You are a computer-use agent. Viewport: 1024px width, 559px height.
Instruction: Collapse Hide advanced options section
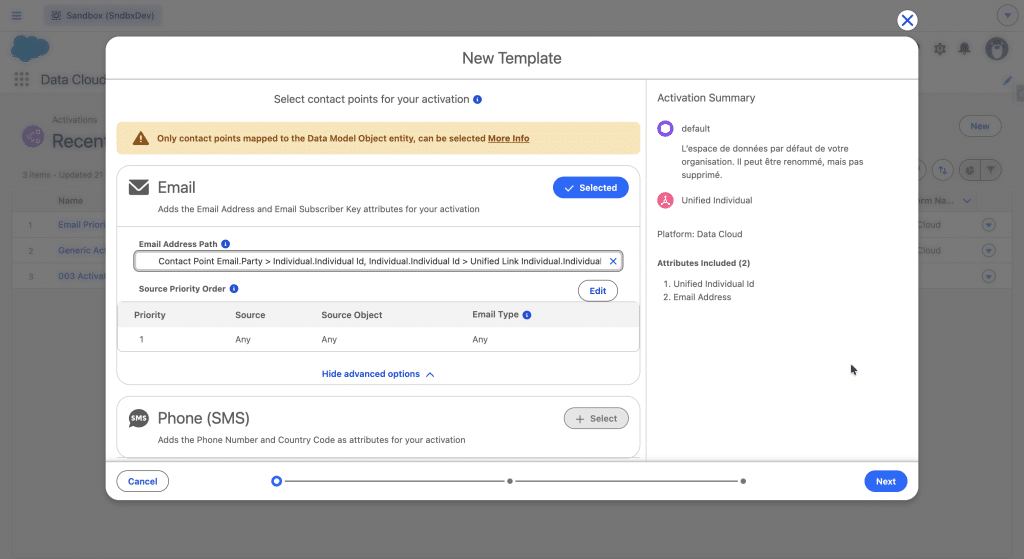click(378, 374)
